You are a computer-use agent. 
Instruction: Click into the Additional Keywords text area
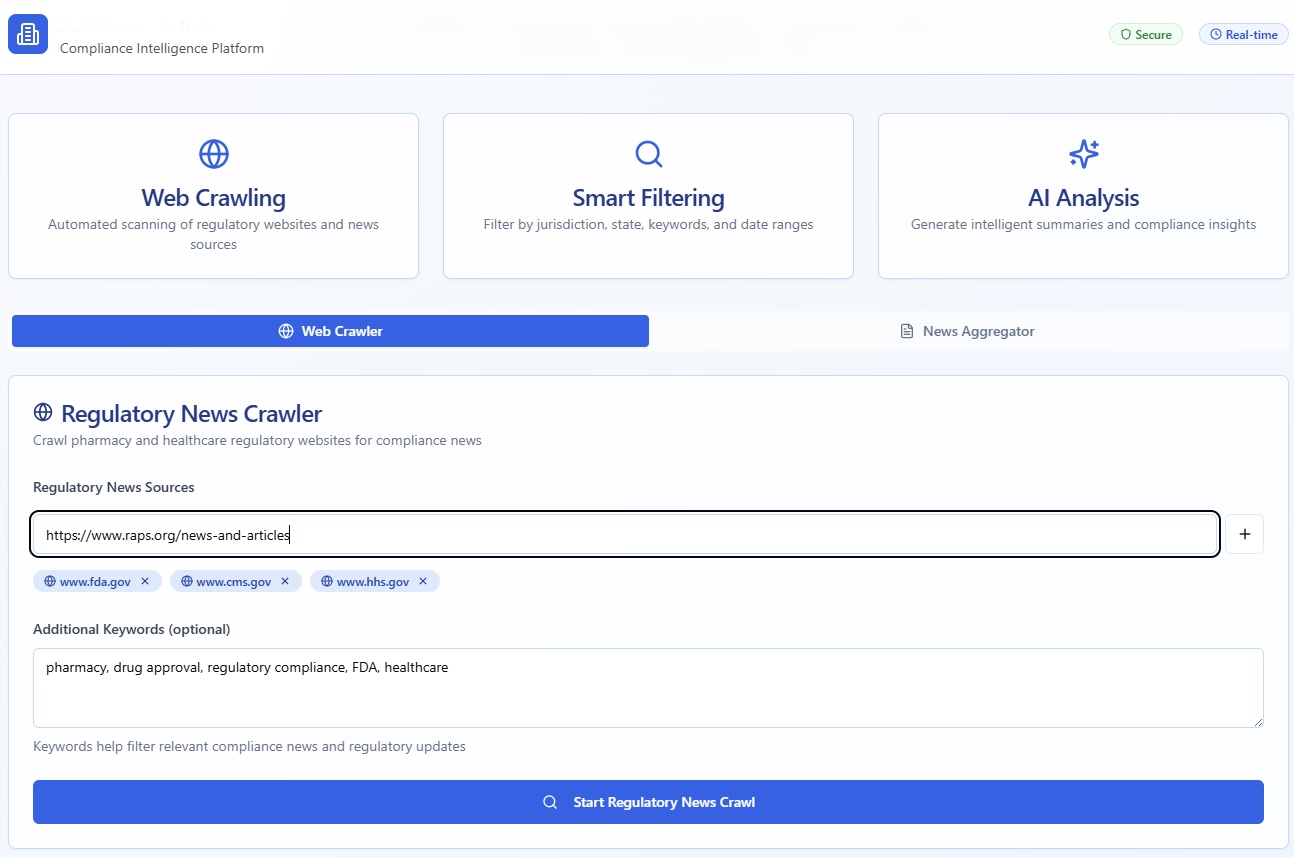(648, 688)
